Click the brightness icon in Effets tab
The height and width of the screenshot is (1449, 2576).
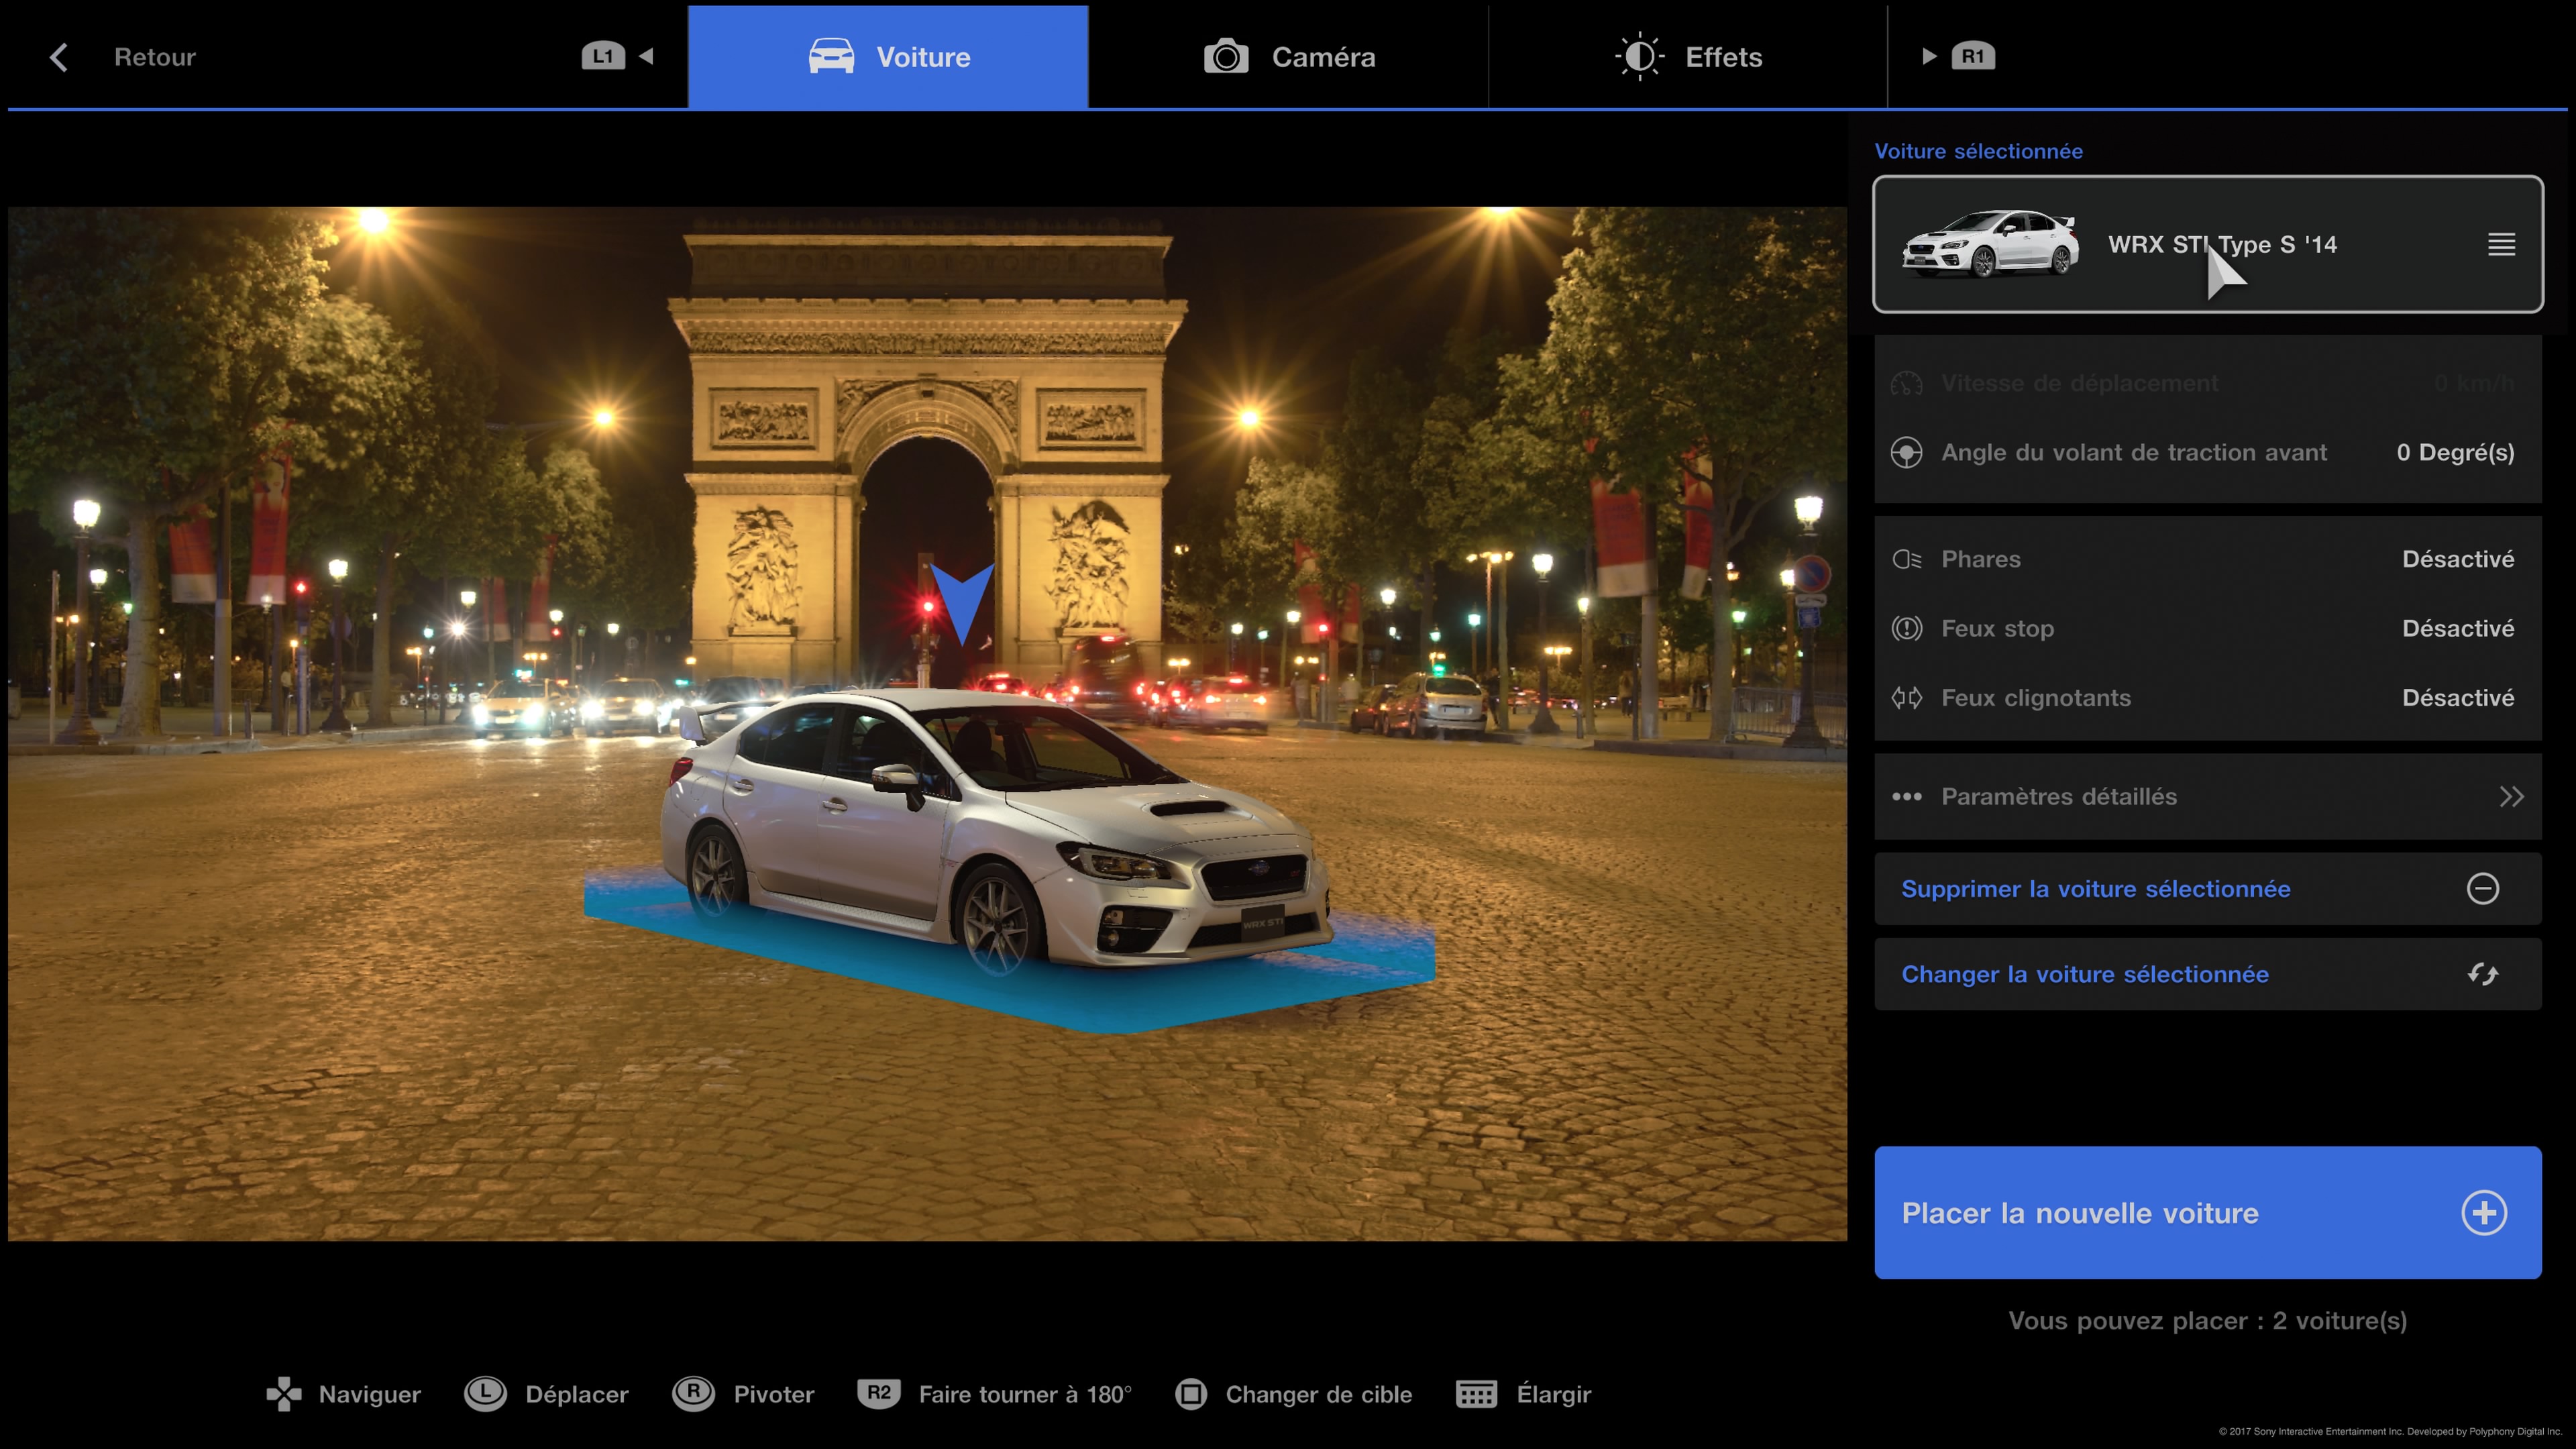[x=1640, y=57]
